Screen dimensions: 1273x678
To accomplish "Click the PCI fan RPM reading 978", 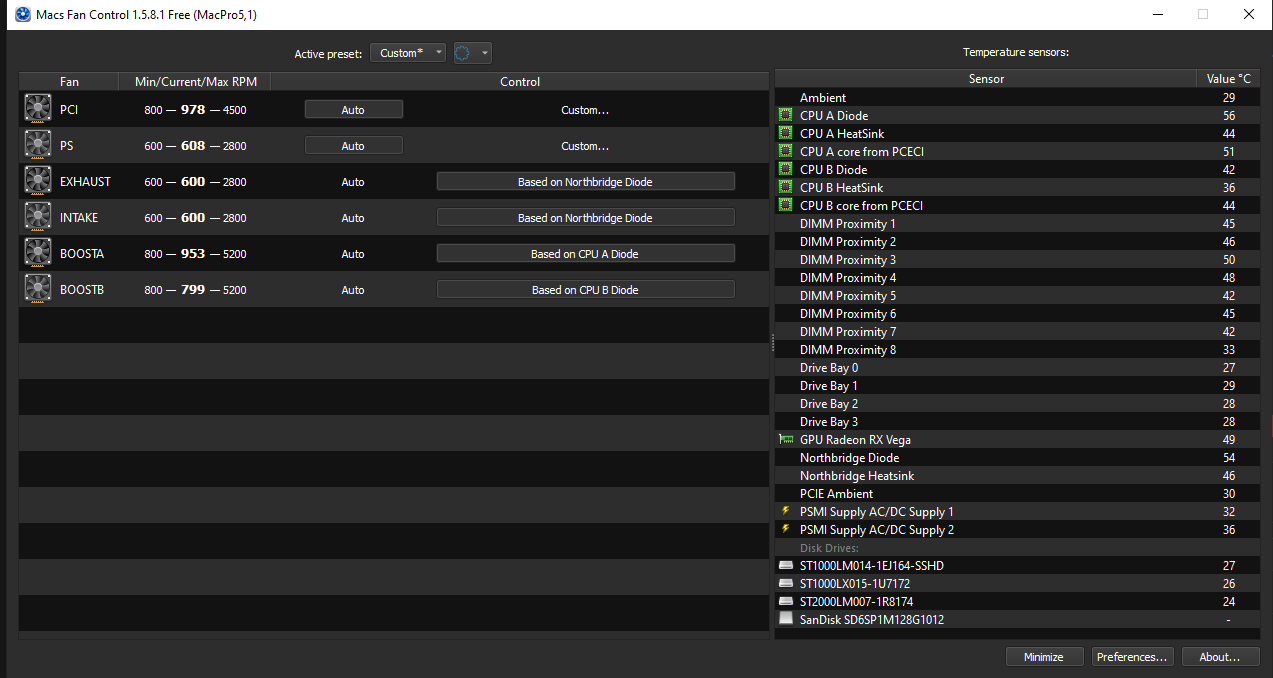I will [193, 110].
